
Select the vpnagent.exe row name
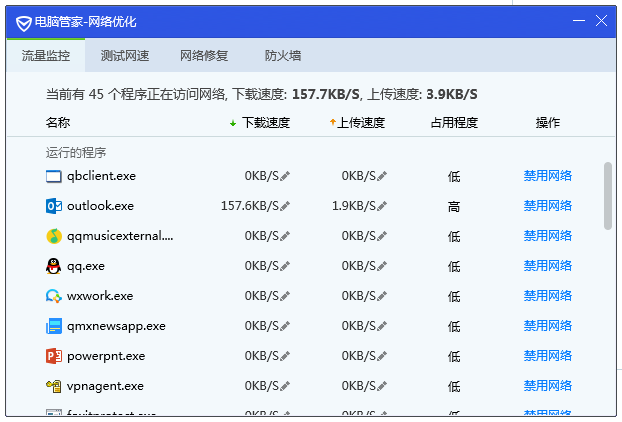[x=105, y=386]
